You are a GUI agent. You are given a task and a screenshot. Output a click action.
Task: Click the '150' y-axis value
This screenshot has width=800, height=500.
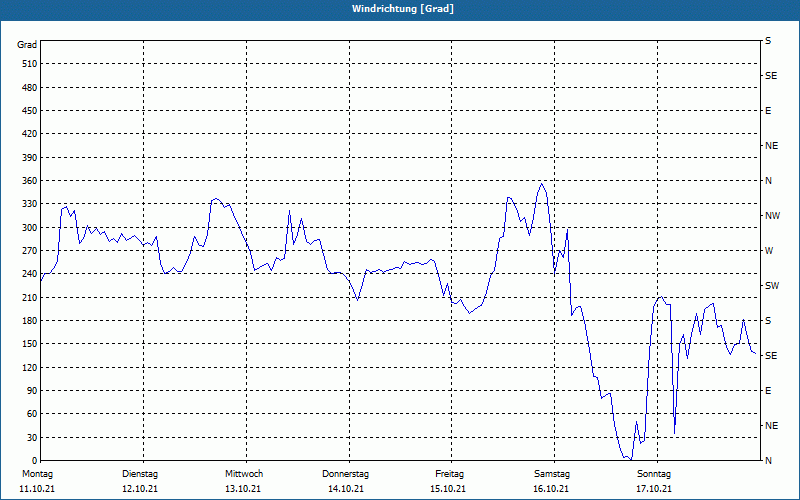tap(30, 344)
